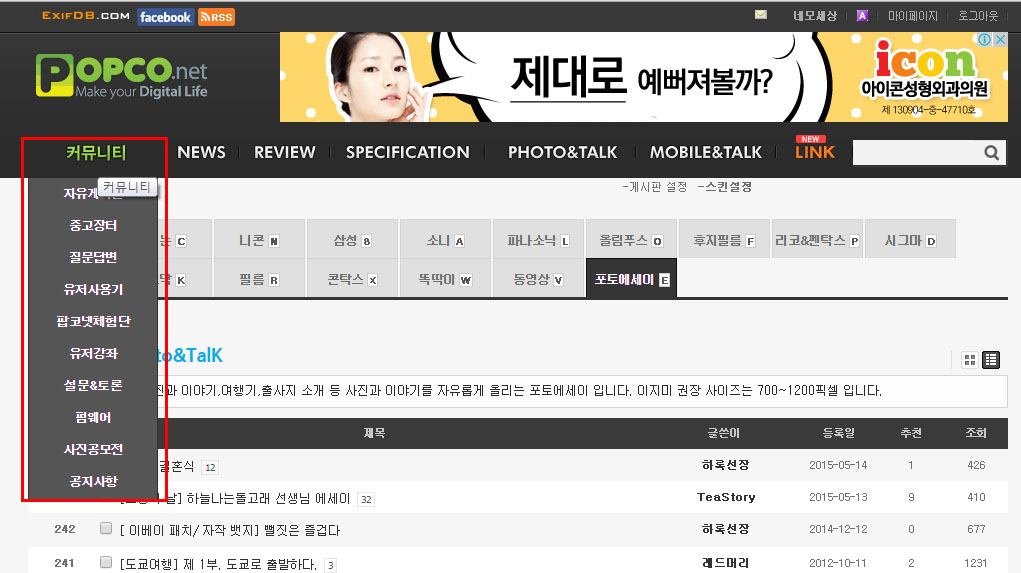Tick the checkbox for post 242

105,528
